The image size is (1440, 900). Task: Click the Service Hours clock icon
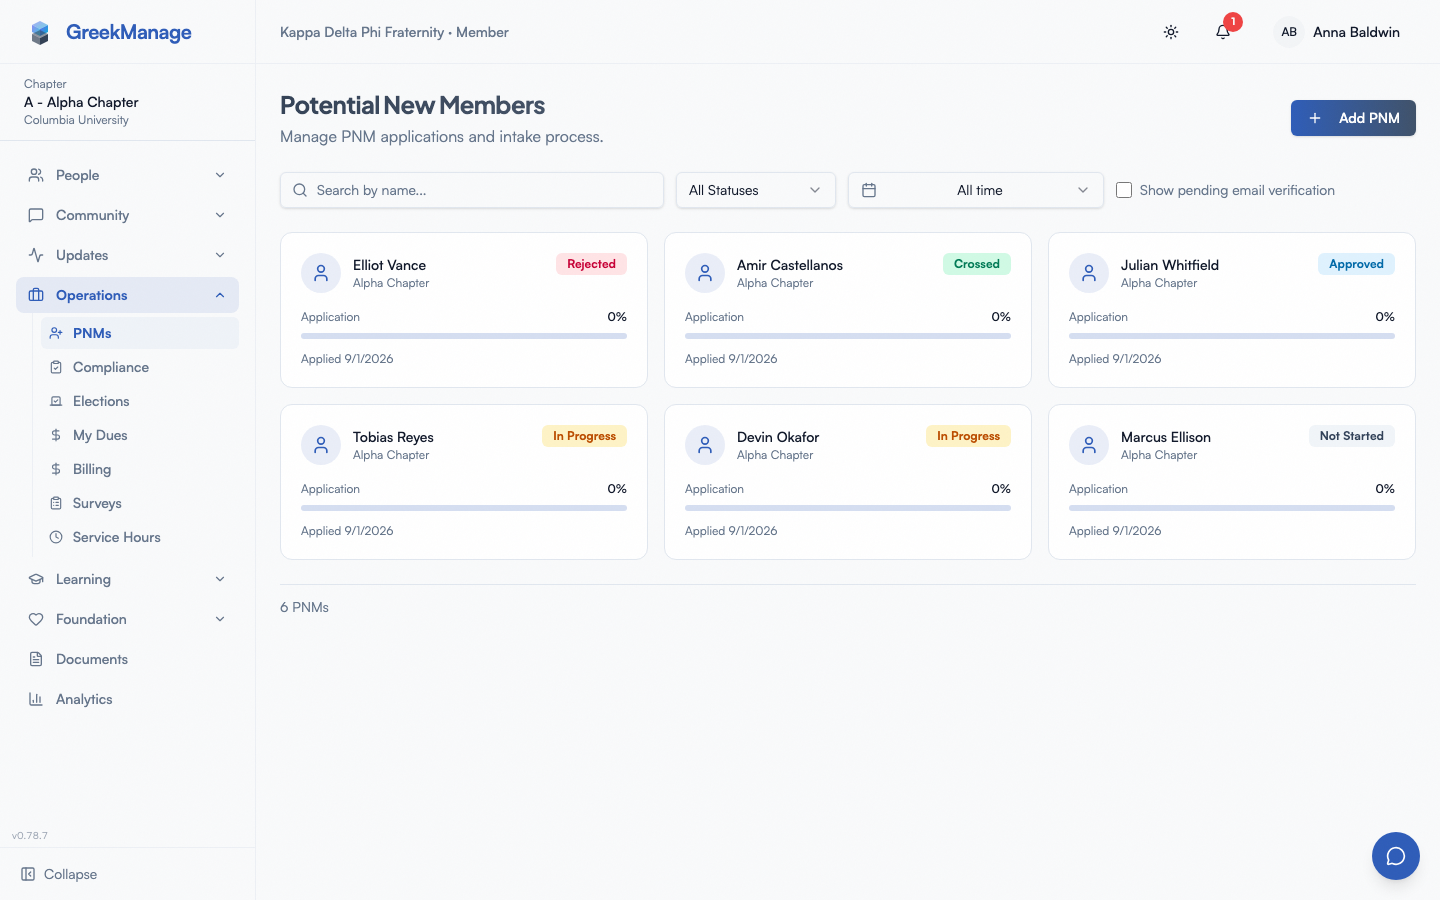tap(56, 537)
